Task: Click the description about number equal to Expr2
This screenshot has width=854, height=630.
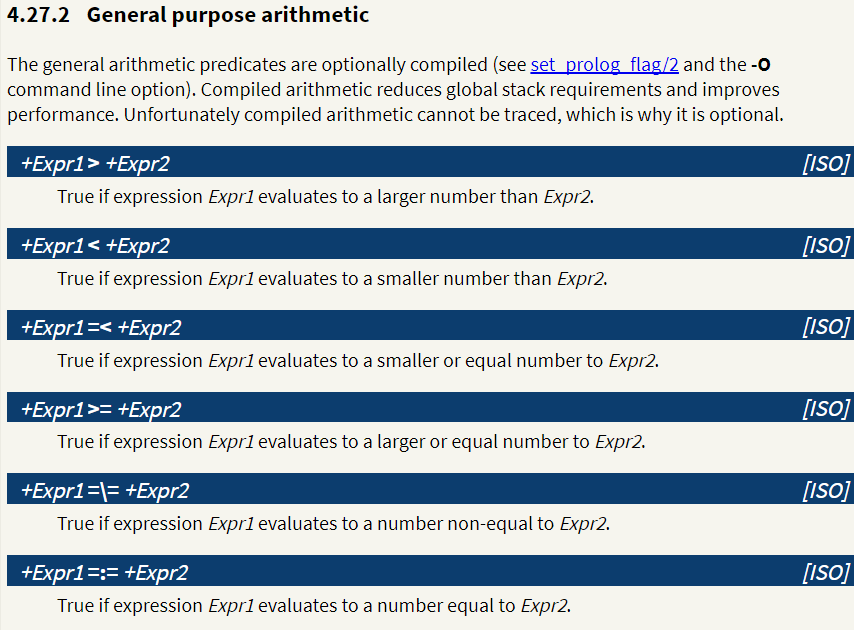Action: pos(314,605)
